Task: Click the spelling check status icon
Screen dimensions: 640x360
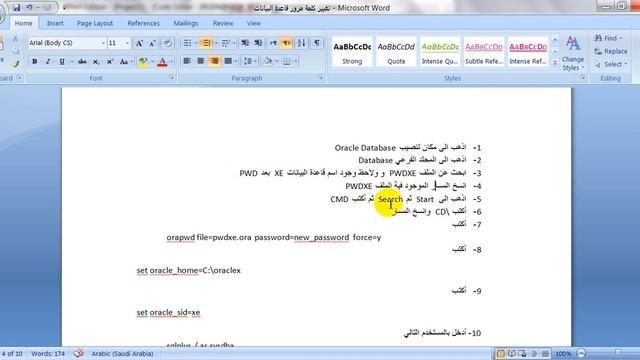Action: click(x=78, y=353)
